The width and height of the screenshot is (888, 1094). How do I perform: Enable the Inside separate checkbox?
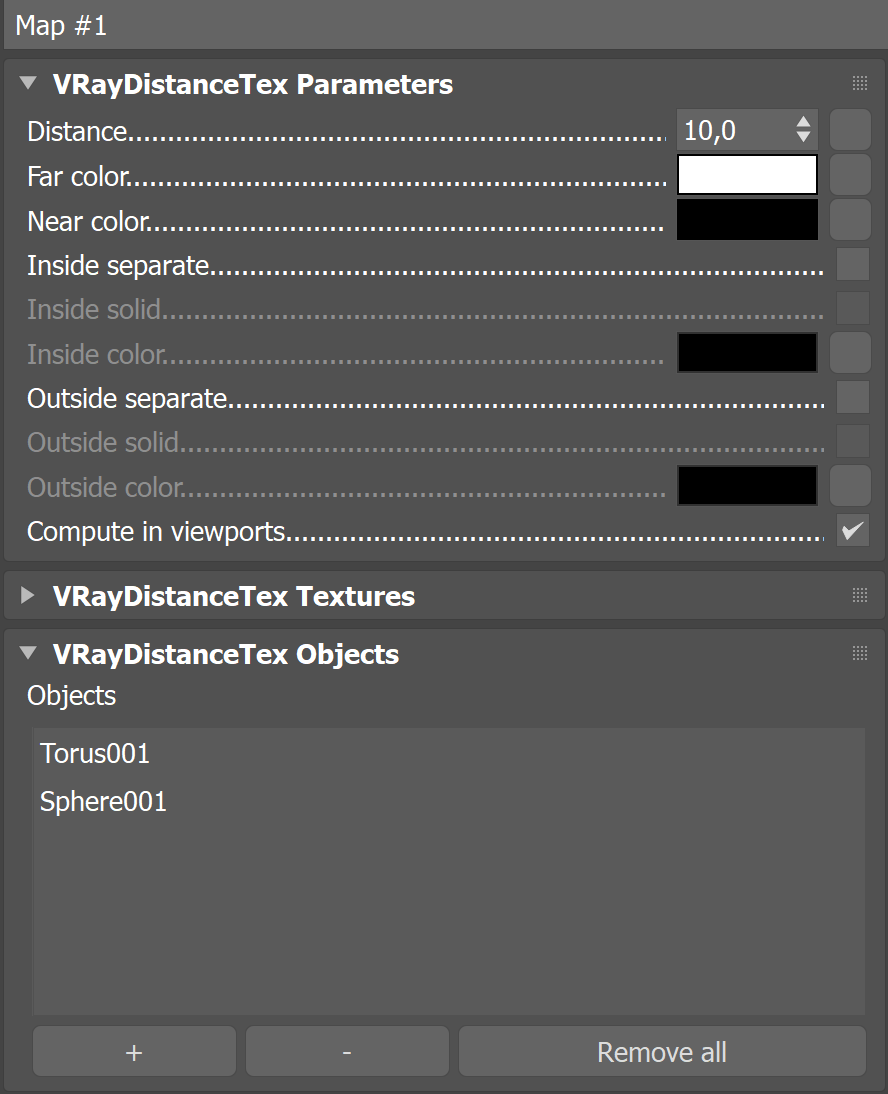[852, 264]
